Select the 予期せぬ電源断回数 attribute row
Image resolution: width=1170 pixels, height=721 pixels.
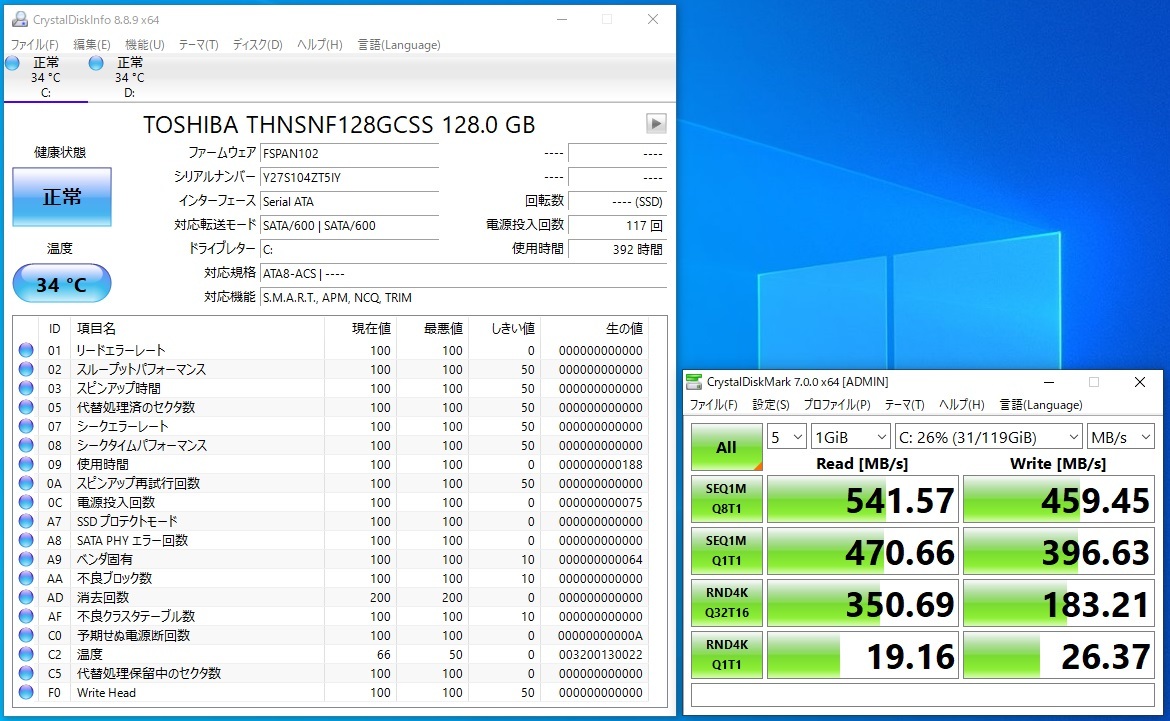coord(331,635)
